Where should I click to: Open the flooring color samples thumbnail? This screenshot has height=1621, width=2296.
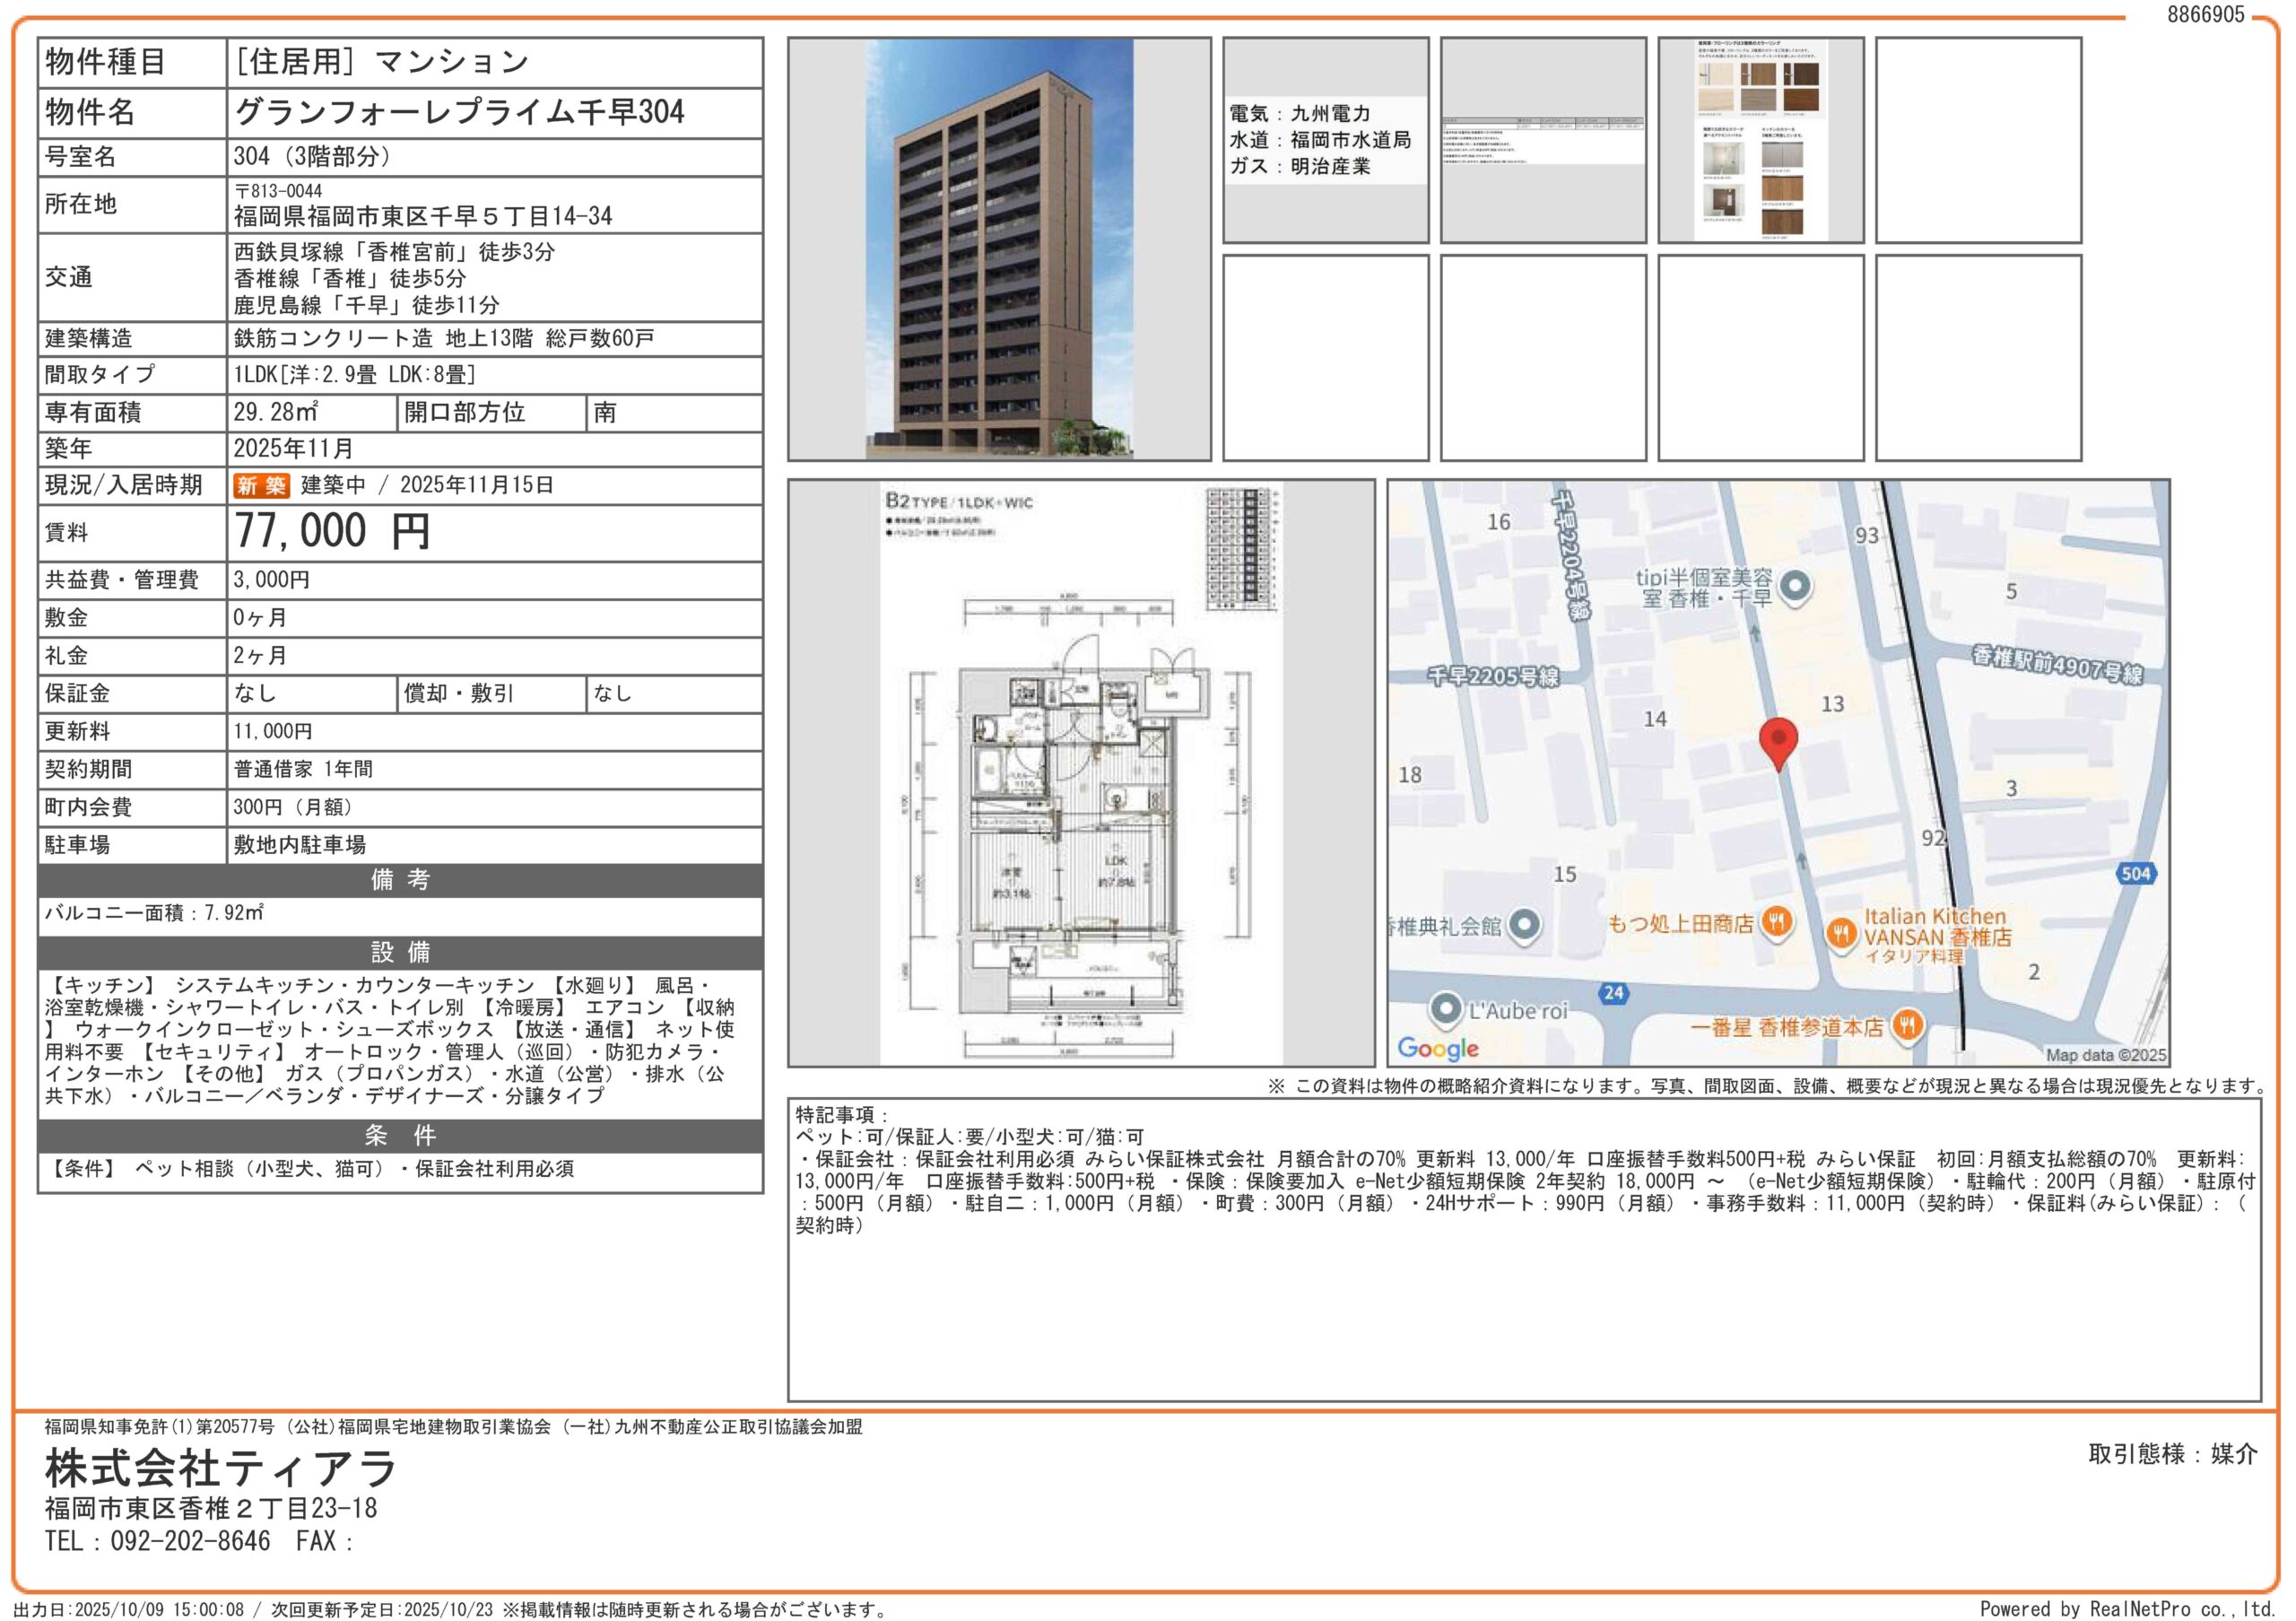point(1760,140)
